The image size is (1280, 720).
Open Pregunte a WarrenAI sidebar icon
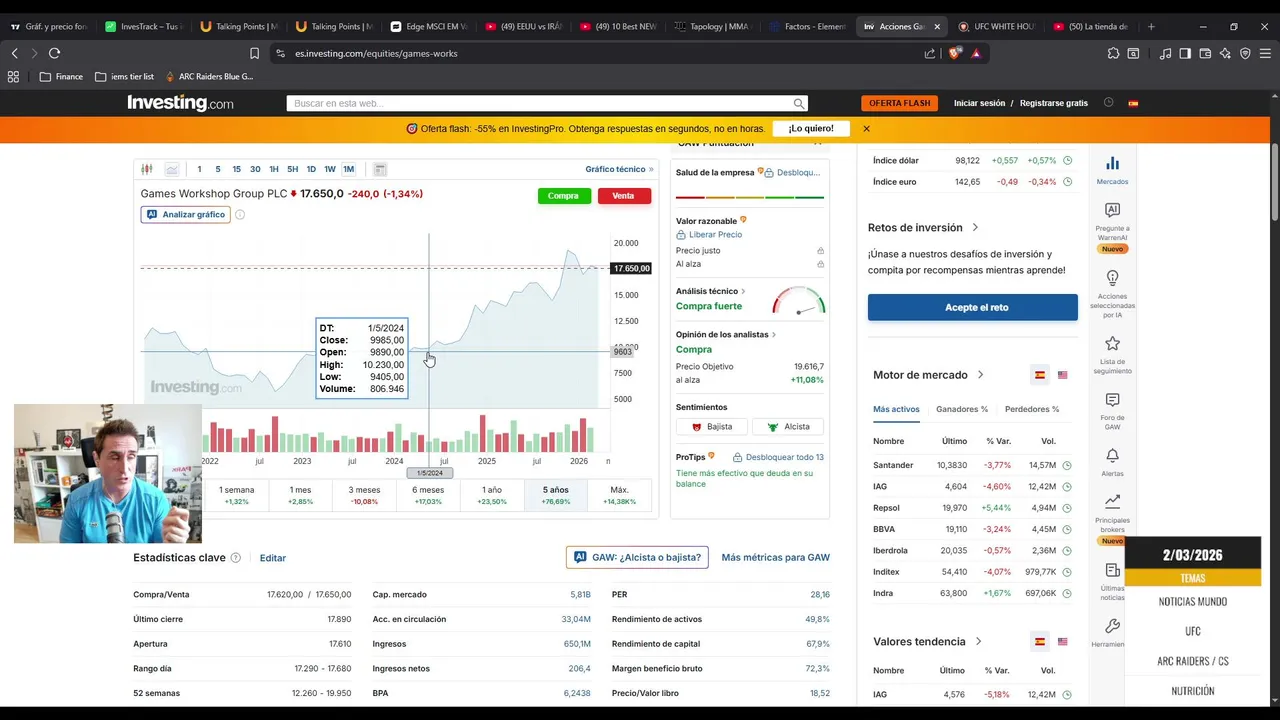(1112, 210)
